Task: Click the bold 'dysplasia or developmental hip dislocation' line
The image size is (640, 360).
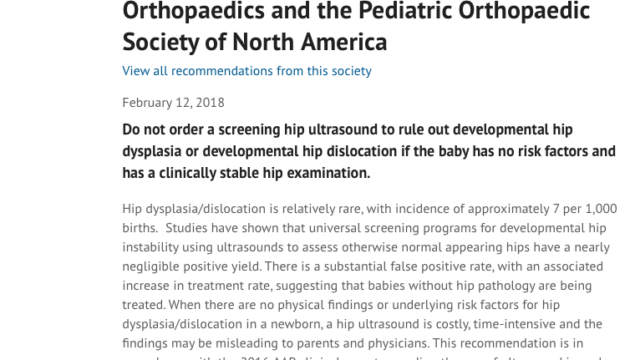Action: click(369, 151)
